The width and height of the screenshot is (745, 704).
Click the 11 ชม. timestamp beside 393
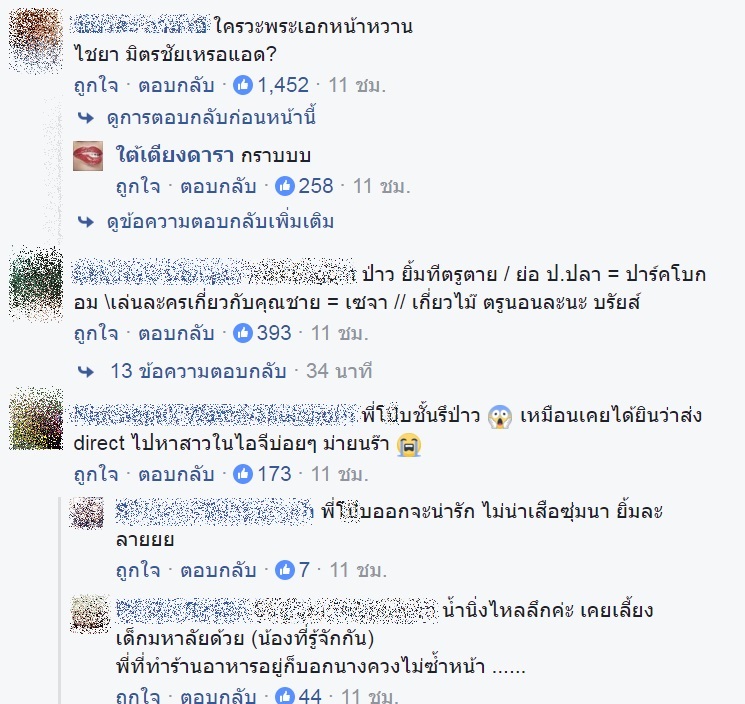340,333
